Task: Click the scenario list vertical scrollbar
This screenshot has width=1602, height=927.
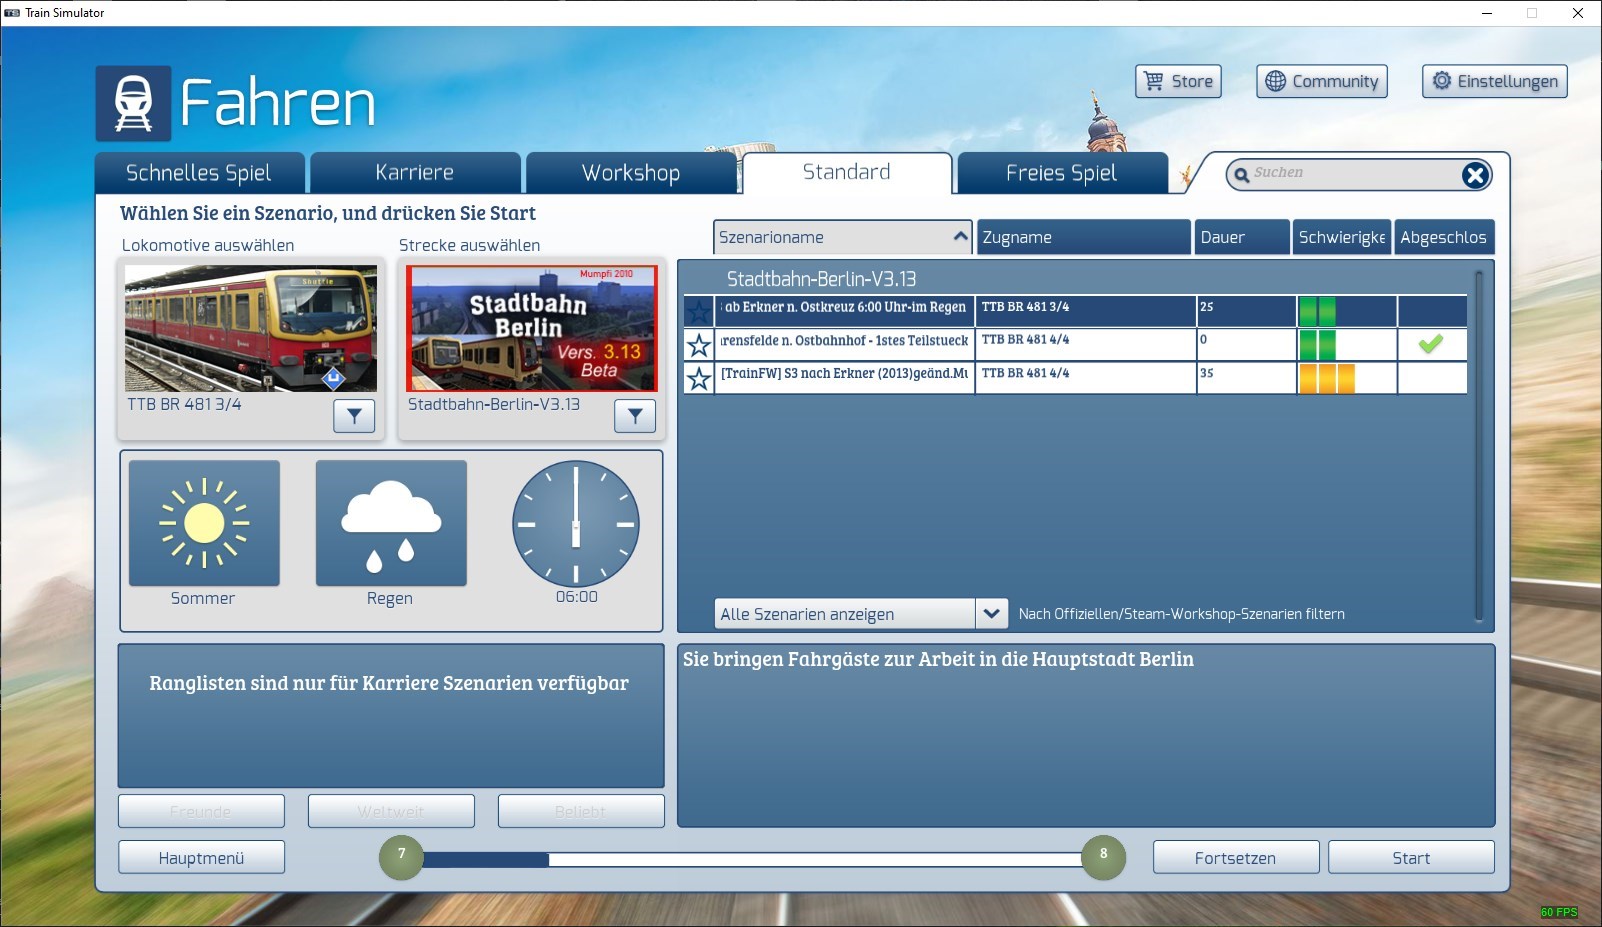Action: coord(1479,445)
